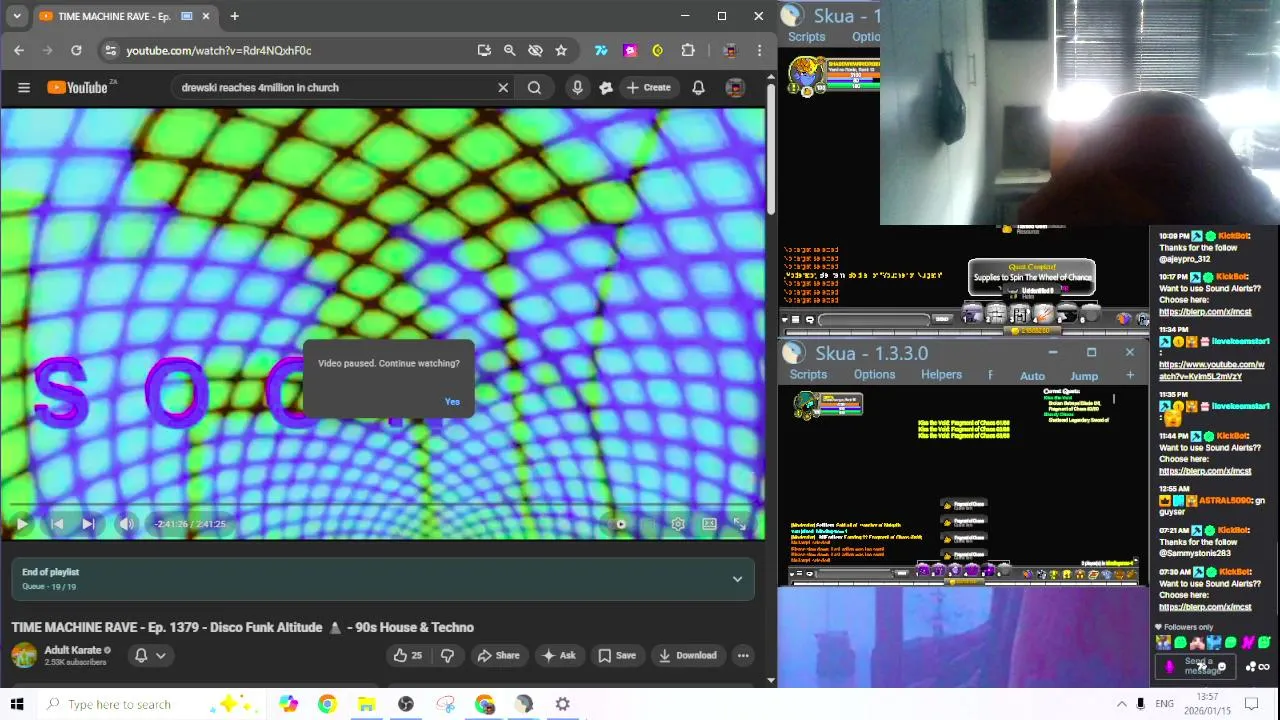Open Chrome zoom magnifier icon in address bar

[x=509, y=50]
